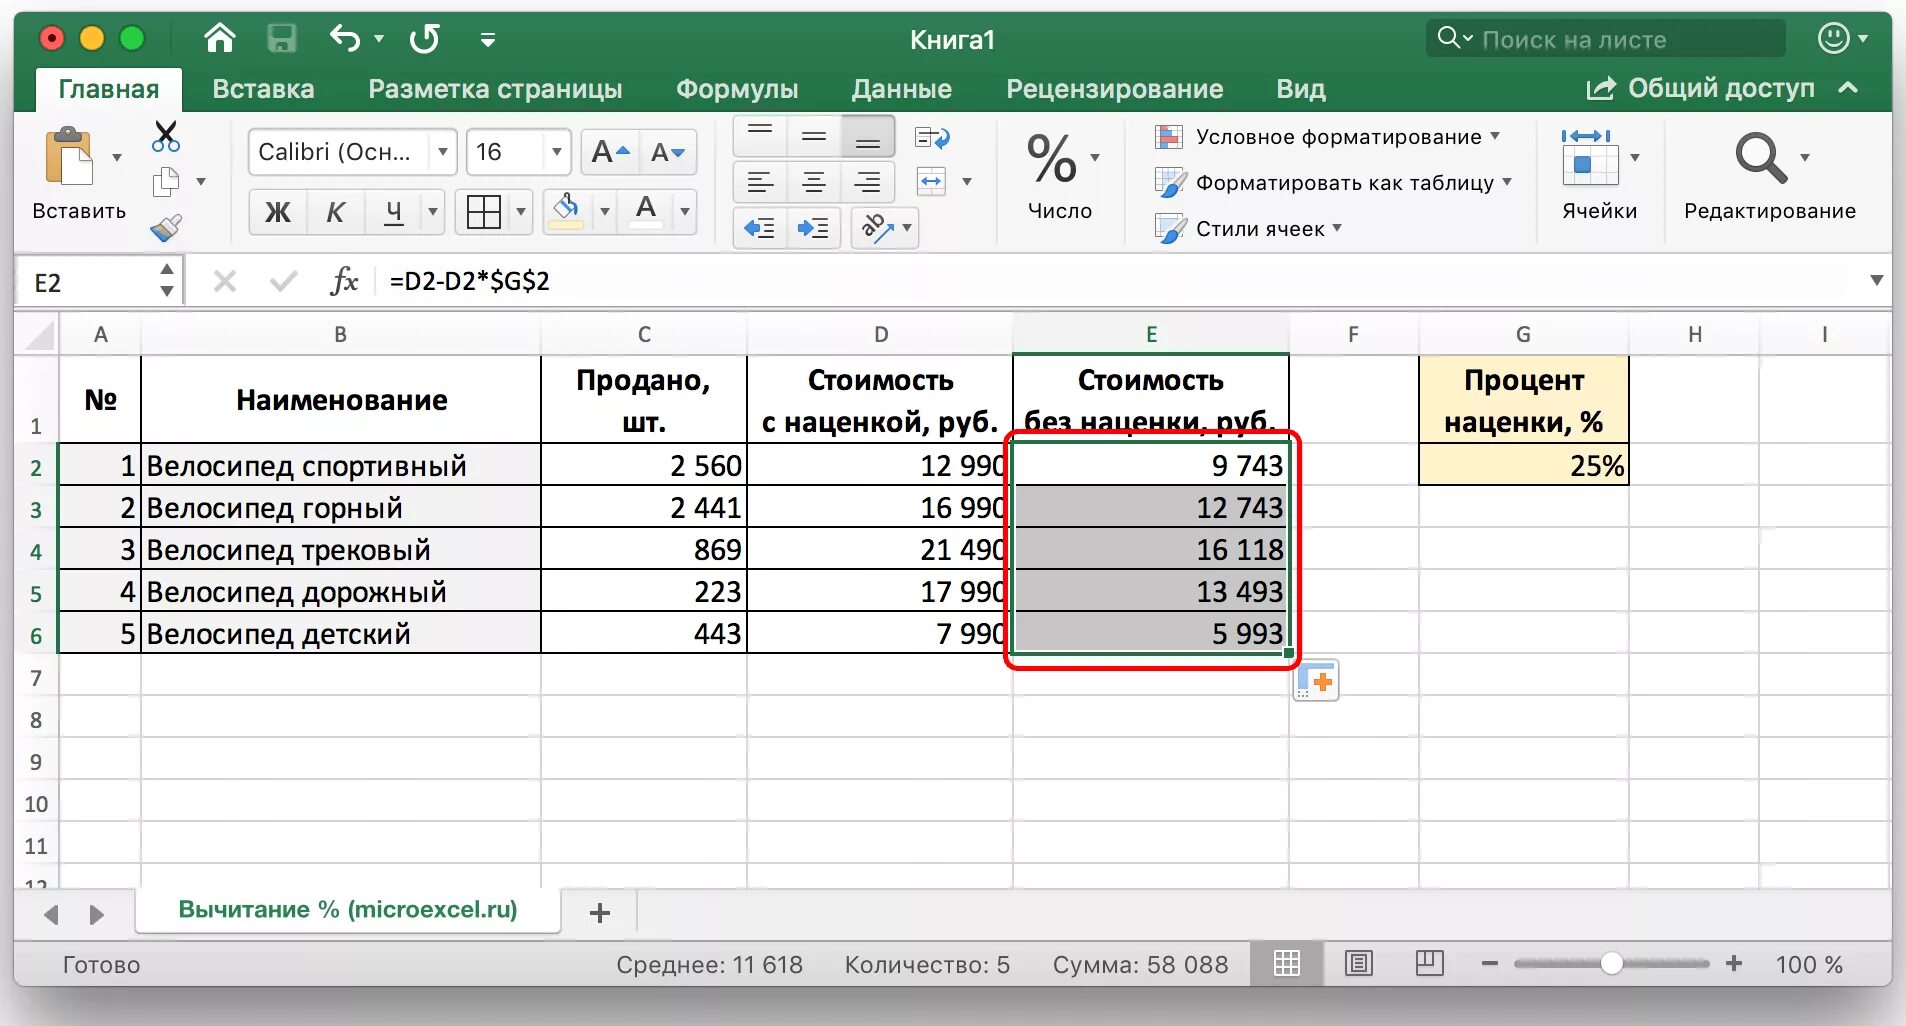
Task: Increase indent of cell content
Action: point(813,228)
